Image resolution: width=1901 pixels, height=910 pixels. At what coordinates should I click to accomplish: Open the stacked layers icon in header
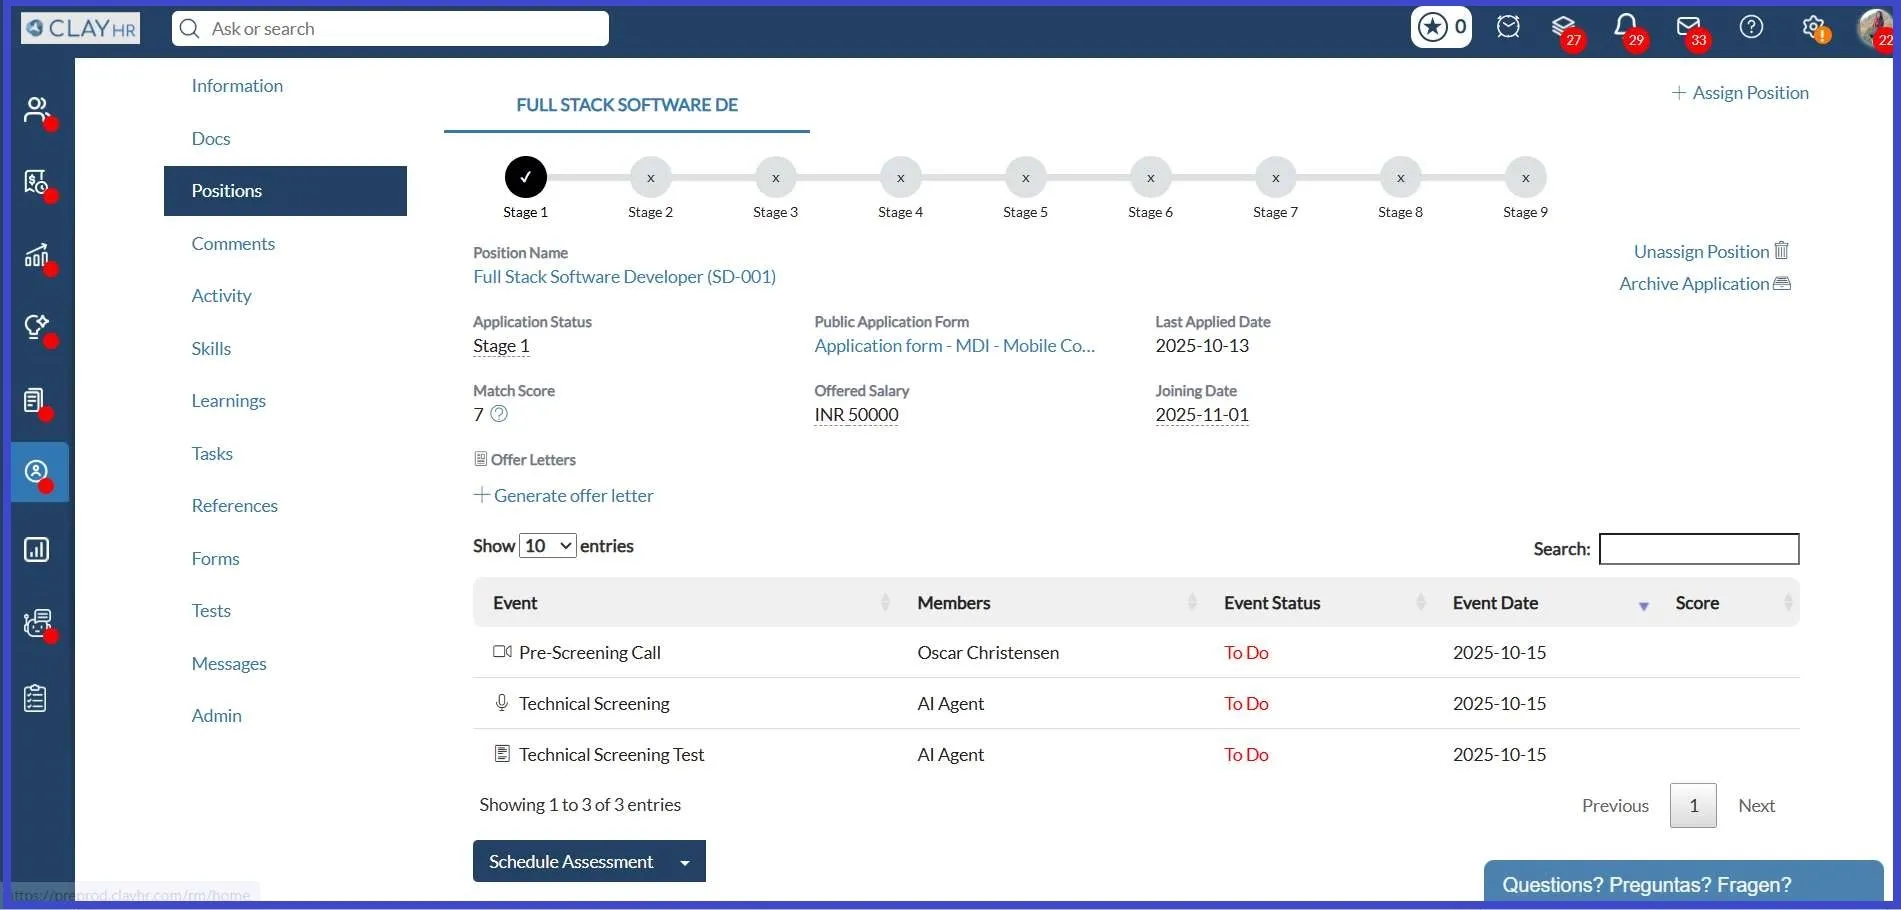point(1563,27)
